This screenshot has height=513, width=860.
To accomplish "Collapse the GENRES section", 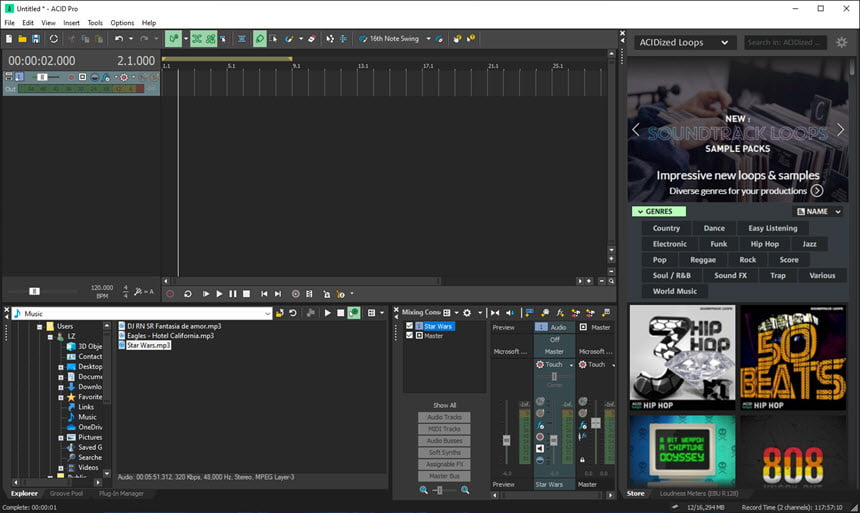I will pyautogui.click(x=658, y=211).
